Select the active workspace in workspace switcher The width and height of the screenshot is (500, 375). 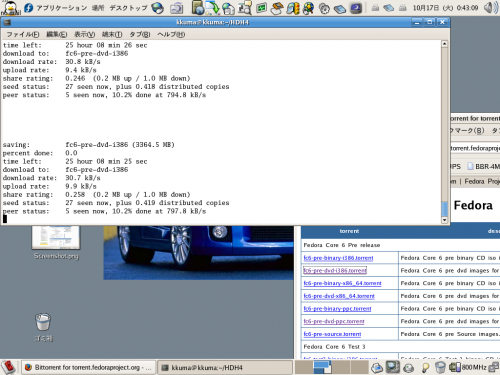click(x=322, y=367)
